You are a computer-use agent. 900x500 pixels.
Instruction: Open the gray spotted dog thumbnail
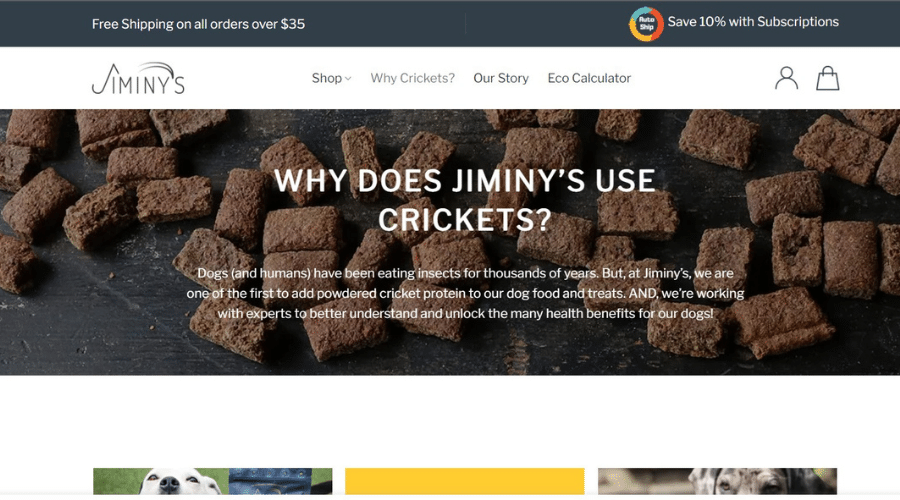(x=717, y=481)
